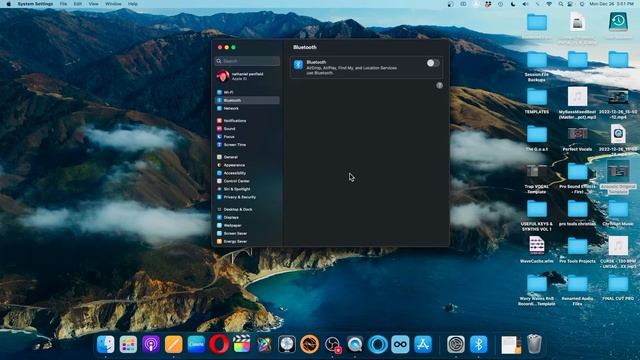Go to Privacy & Security settings
Image resolution: width=640 pixels, height=360 pixels.
coord(247,197)
